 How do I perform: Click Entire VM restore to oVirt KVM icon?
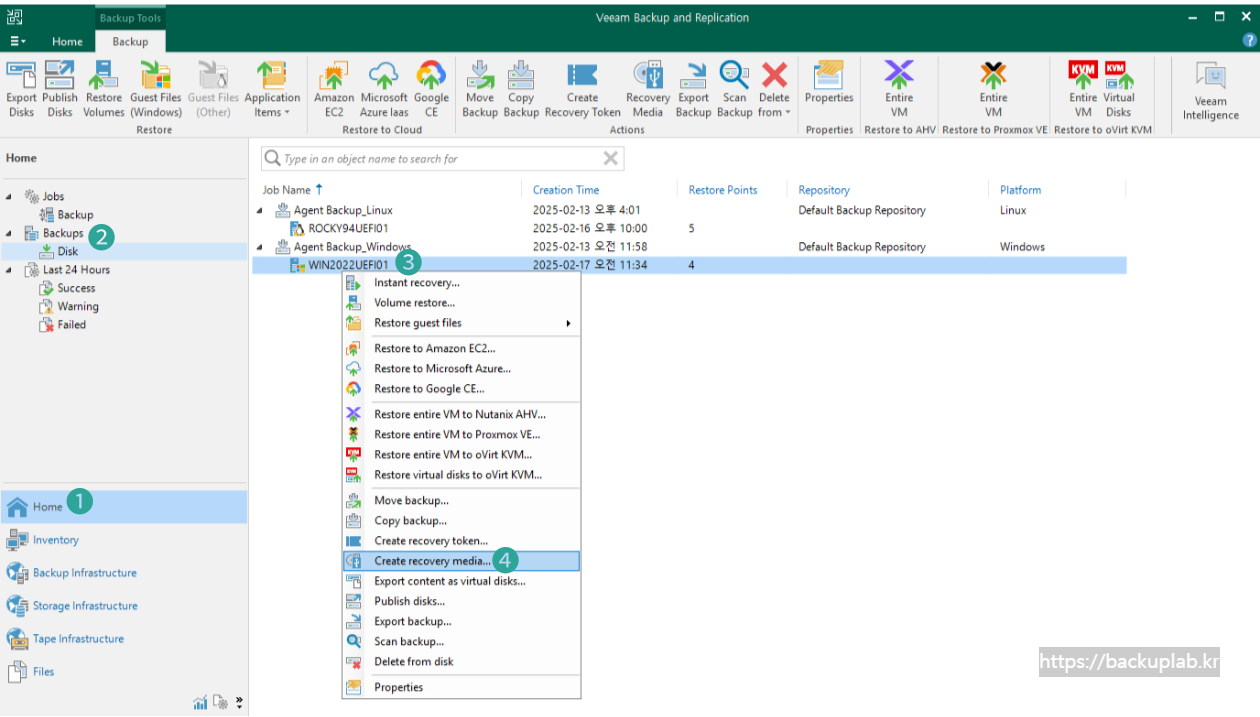point(1083,89)
